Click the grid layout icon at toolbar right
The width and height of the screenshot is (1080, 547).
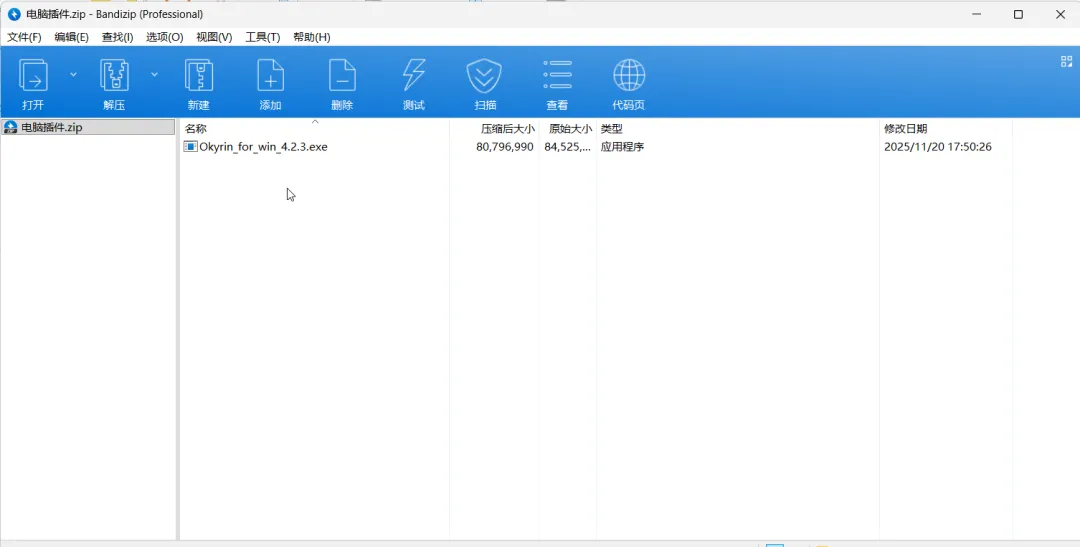pos(1066,61)
